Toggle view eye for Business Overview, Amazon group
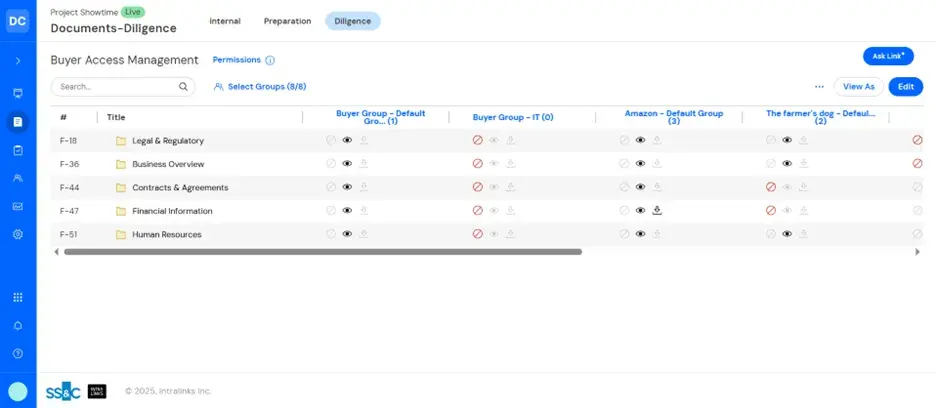Screen dimensions: 936x408 point(641,164)
